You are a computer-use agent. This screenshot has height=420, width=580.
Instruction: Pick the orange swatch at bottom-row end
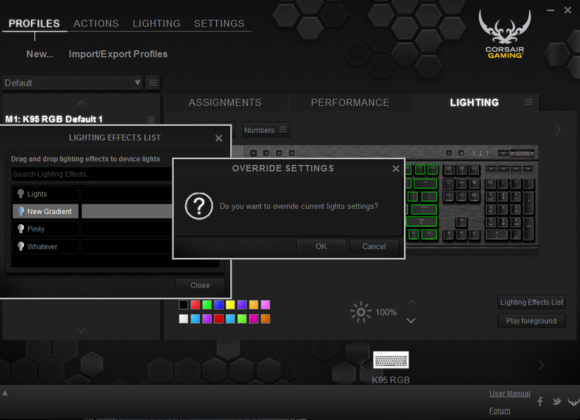click(x=266, y=319)
